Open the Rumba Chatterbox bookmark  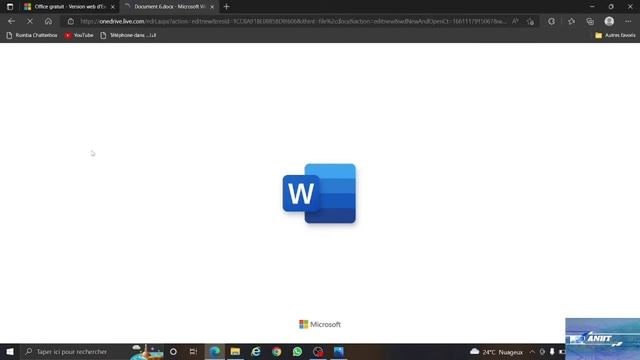pos(32,36)
